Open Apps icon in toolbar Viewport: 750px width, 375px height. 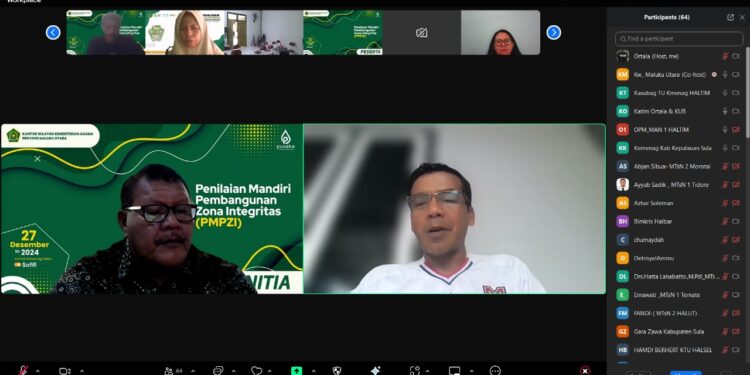[x=415, y=371]
